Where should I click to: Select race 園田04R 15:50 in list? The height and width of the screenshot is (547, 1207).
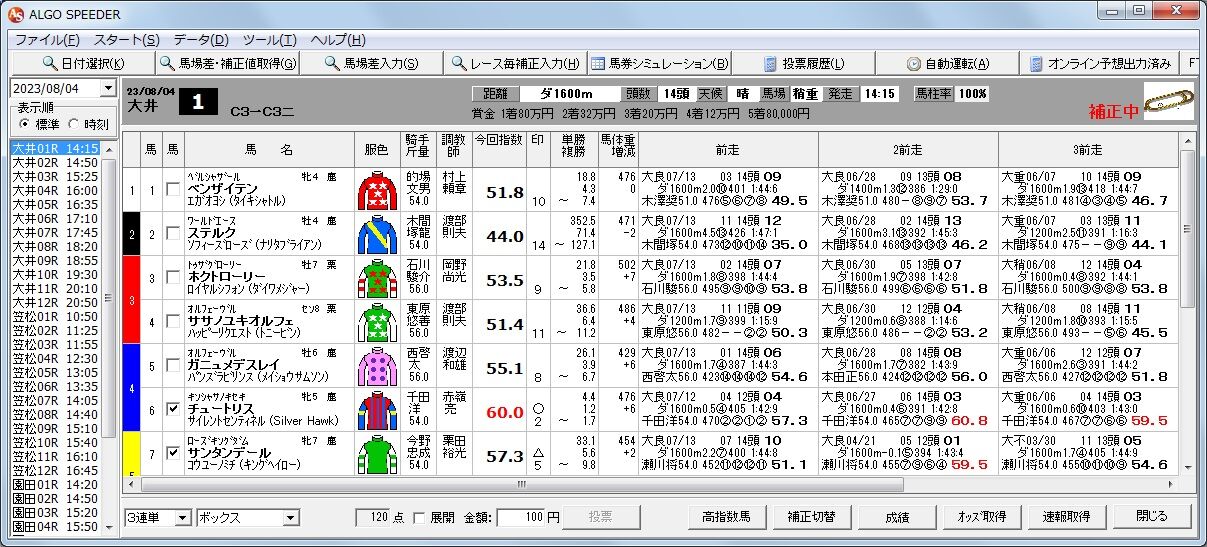(x=55, y=526)
